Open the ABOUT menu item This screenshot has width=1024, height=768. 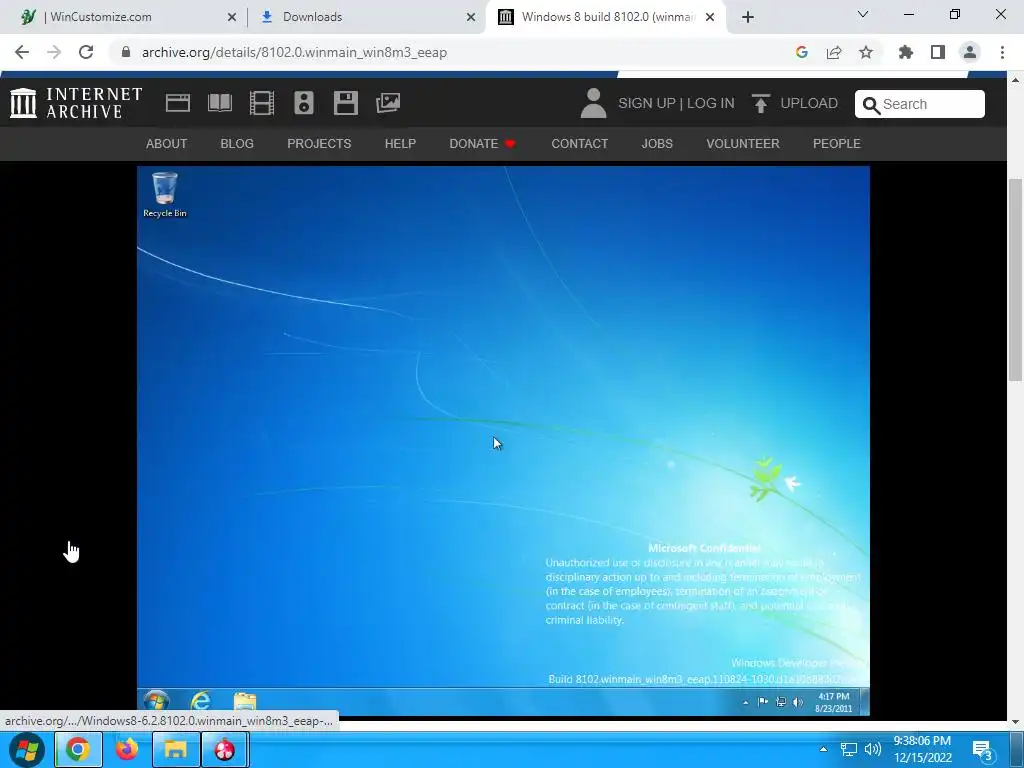[167, 144]
